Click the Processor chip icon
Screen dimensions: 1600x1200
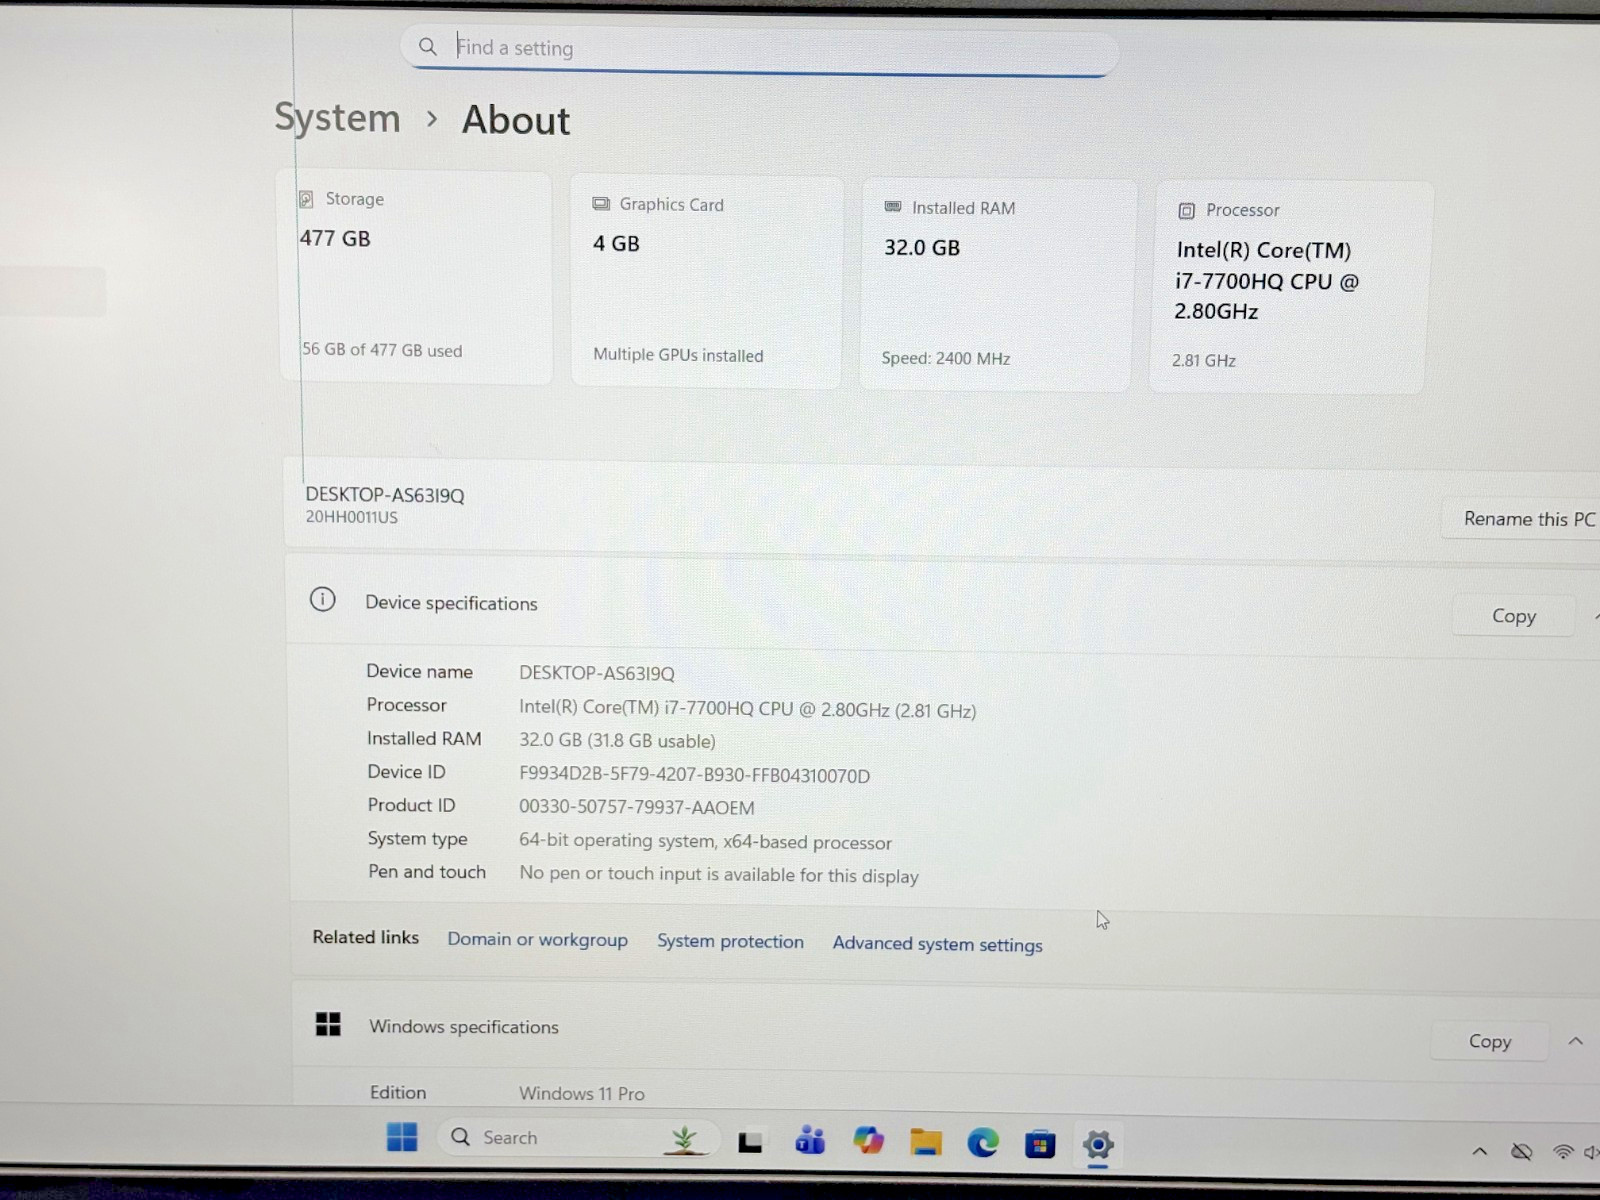1186,211
